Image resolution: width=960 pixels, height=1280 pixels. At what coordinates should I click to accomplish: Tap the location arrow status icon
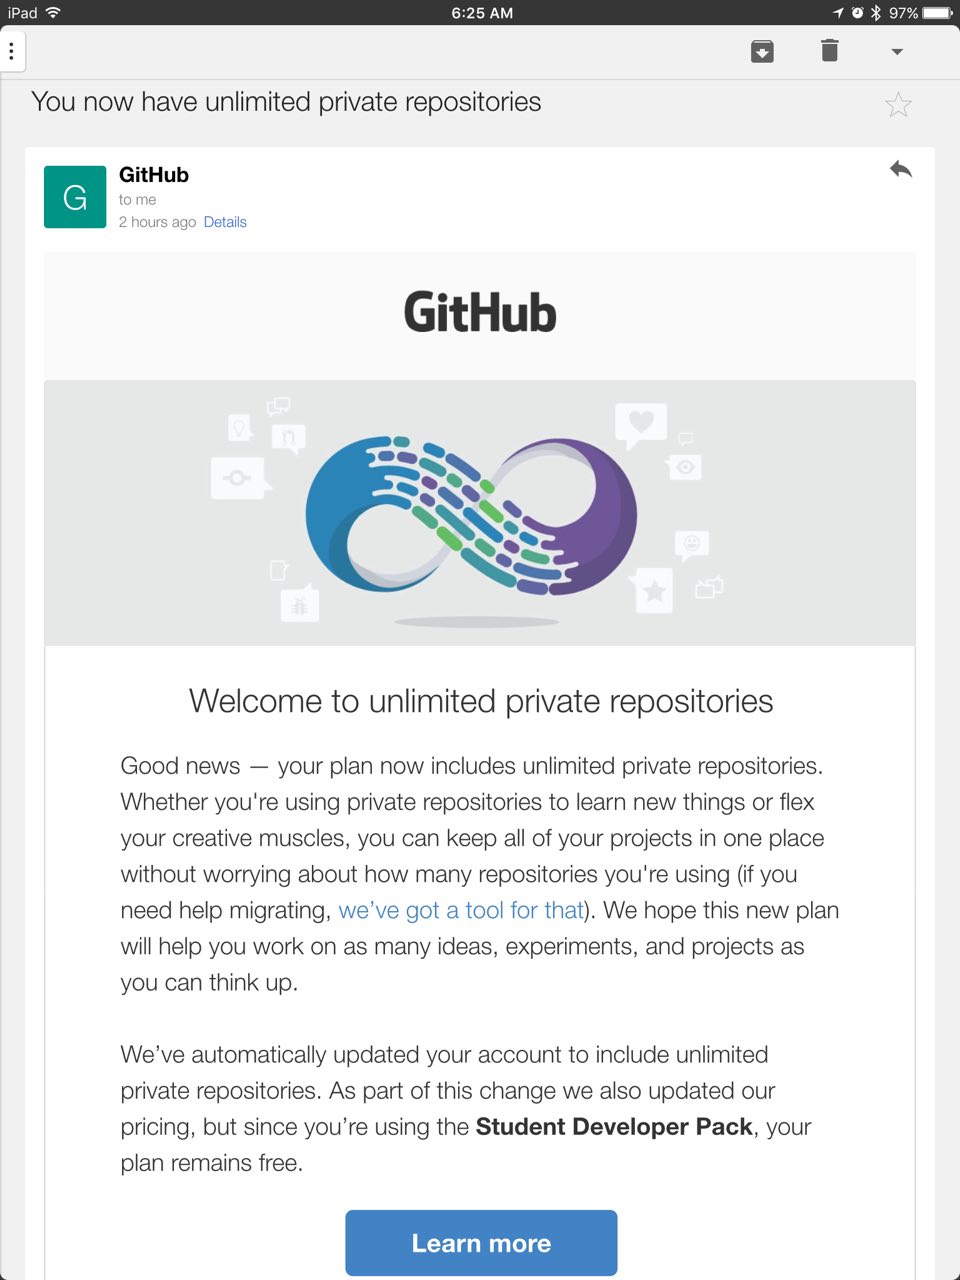click(x=838, y=13)
